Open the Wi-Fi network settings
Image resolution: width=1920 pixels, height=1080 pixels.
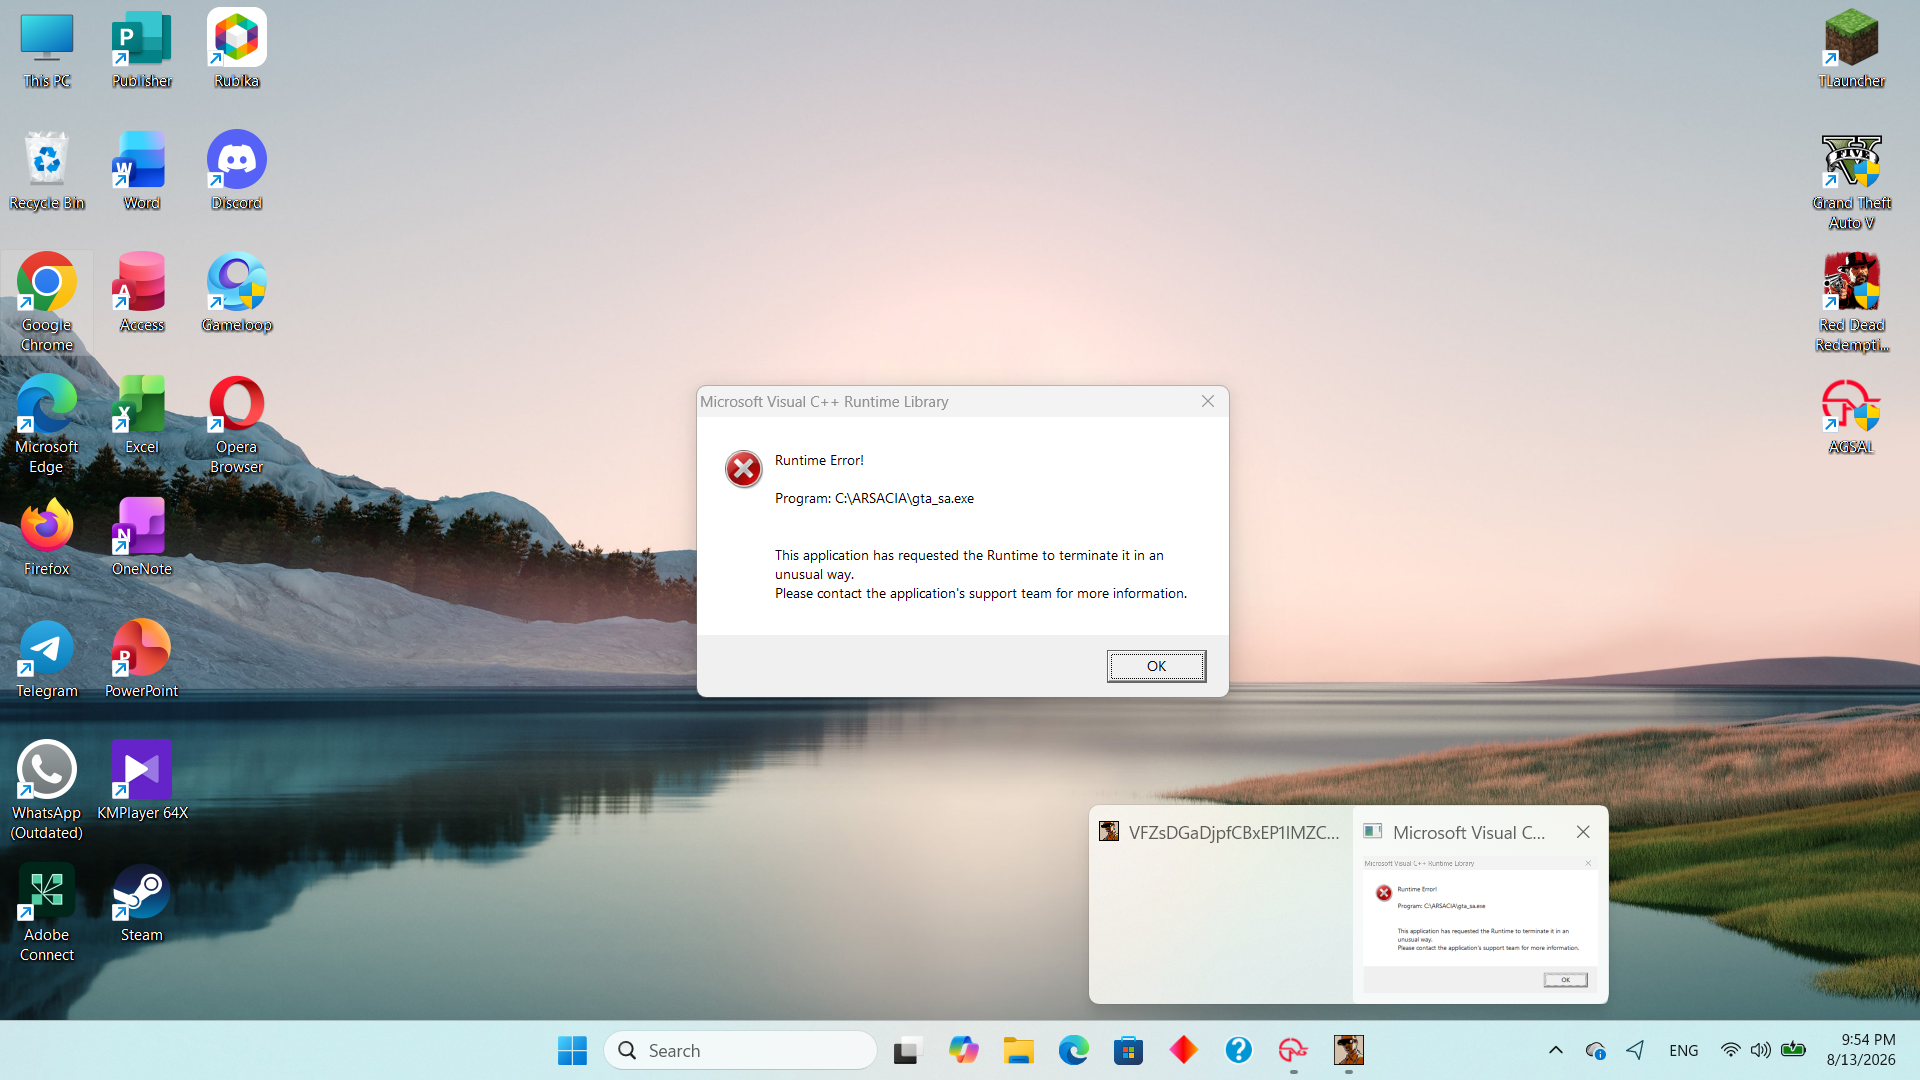point(1730,1050)
